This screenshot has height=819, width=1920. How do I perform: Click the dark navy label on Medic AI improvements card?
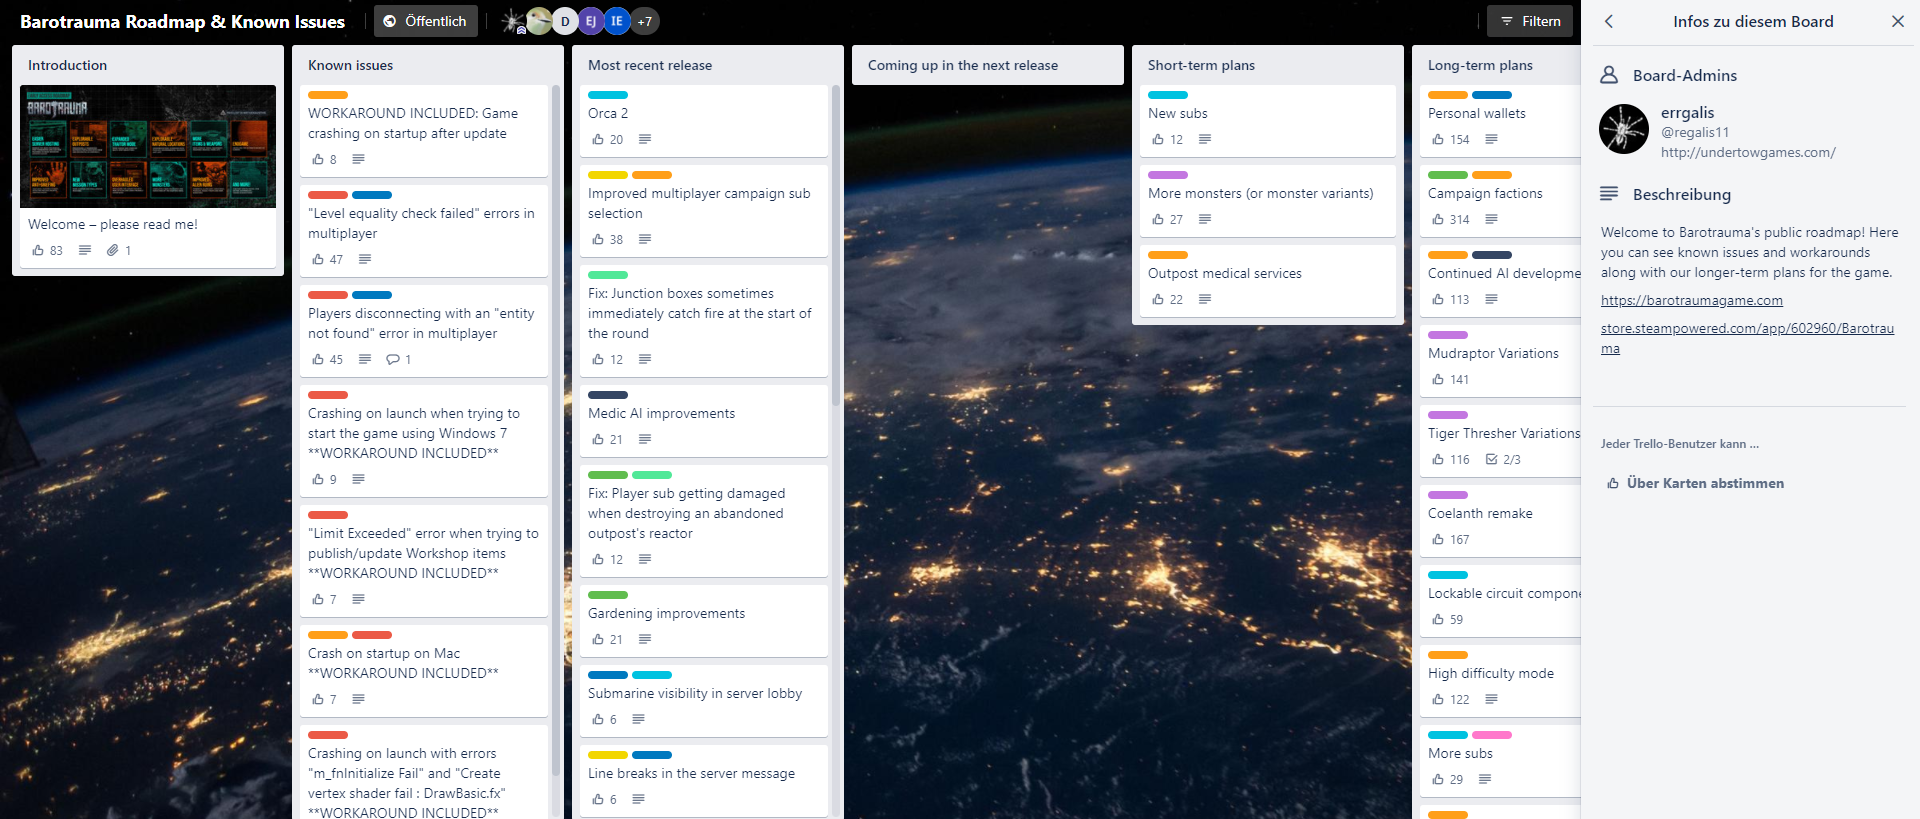click(x=608, y=395)
